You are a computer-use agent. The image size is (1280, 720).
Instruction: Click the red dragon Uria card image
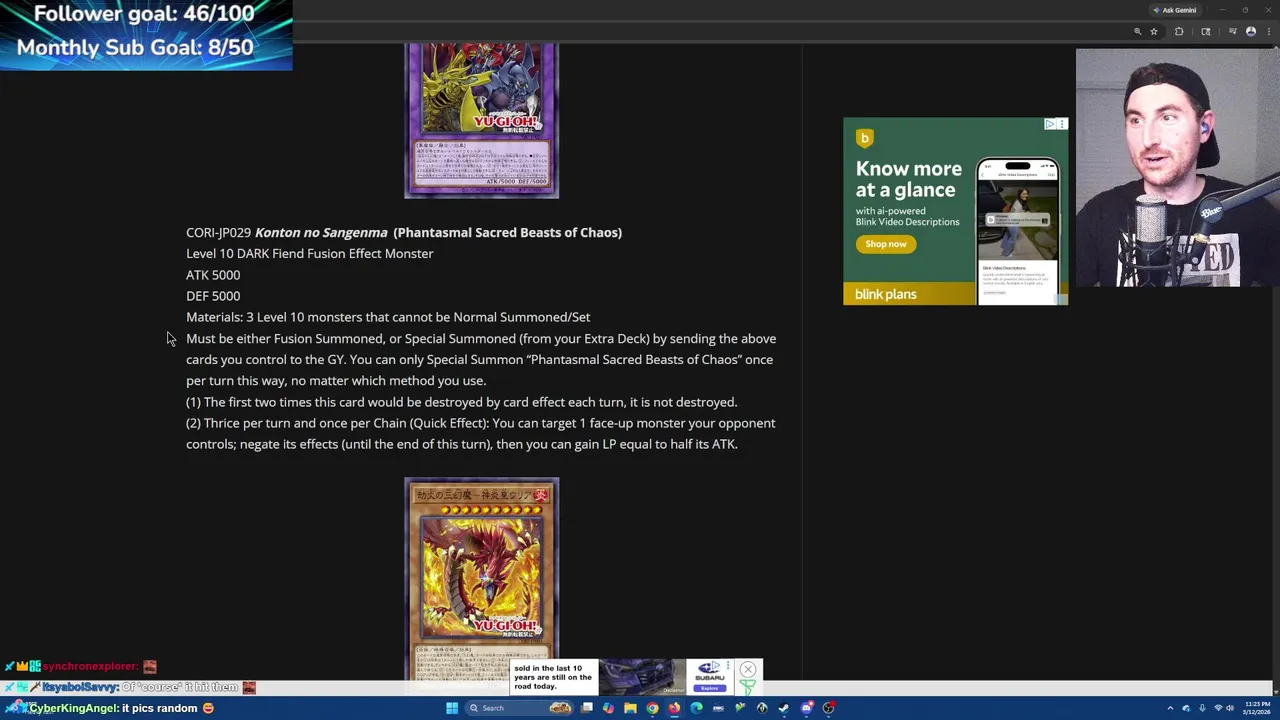point(481,580)
